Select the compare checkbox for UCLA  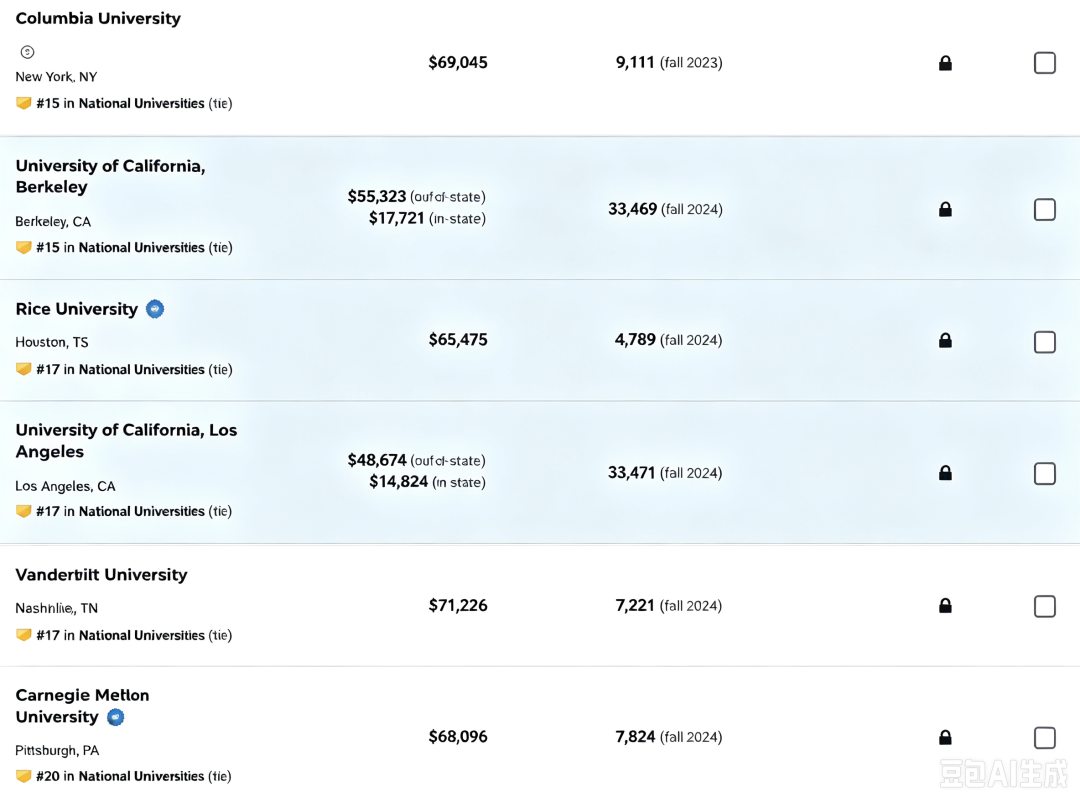tap(1044, 474)
